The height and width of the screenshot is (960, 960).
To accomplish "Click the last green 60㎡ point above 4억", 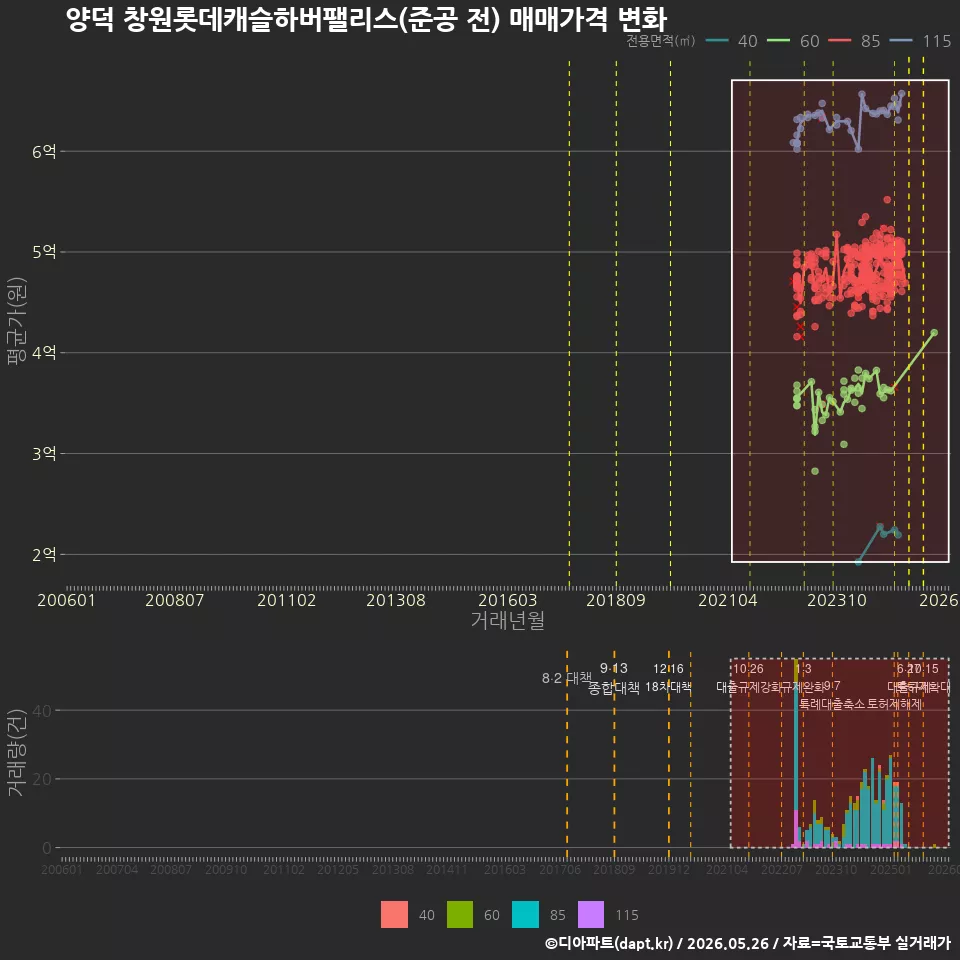I will (934, 332).
